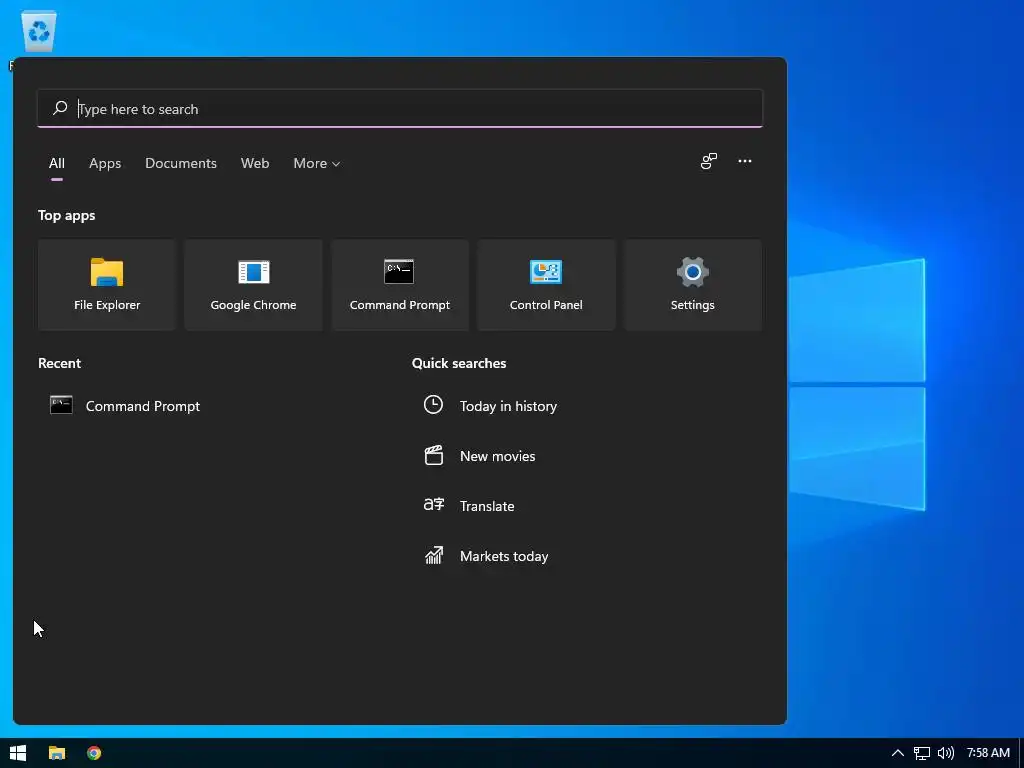Open the three-dot options menu
The image size is (1024, 768).
point(744,161)
